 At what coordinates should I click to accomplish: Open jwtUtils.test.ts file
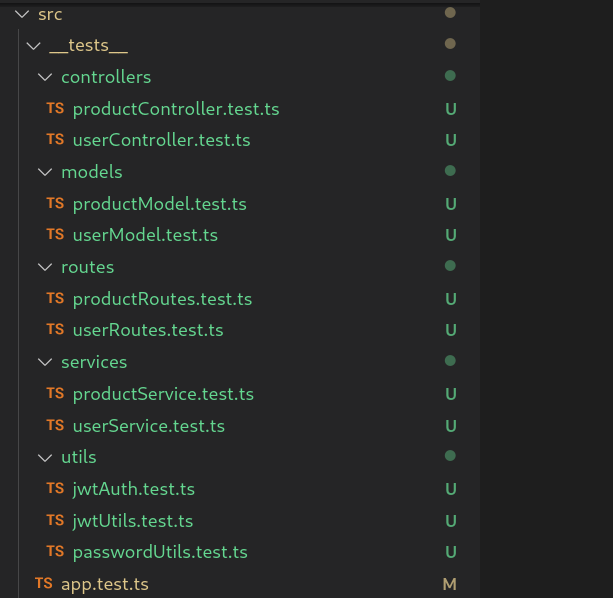(x=133, y=521)
